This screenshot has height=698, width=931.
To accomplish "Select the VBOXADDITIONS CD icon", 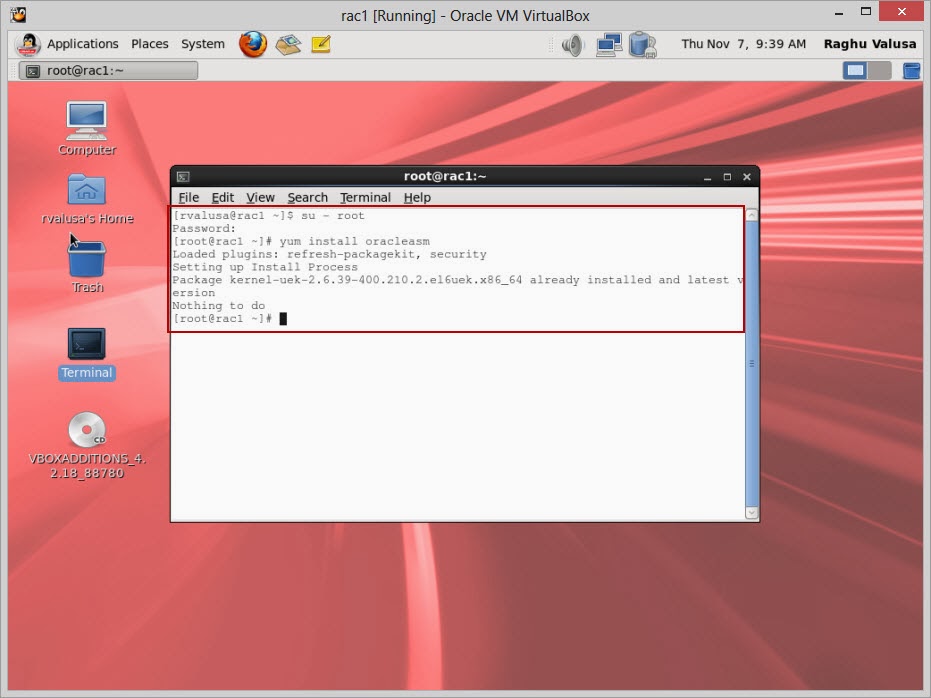I will coord(87,445).
